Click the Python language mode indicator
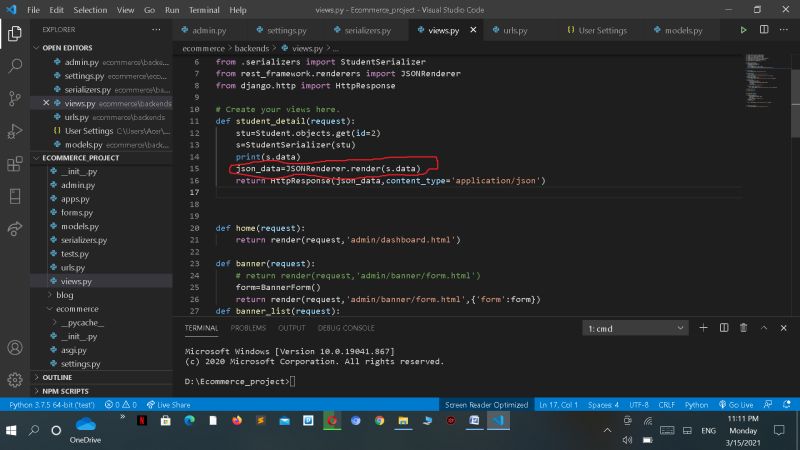The width and height of the screenshot is (800, 450). (696, 405)
